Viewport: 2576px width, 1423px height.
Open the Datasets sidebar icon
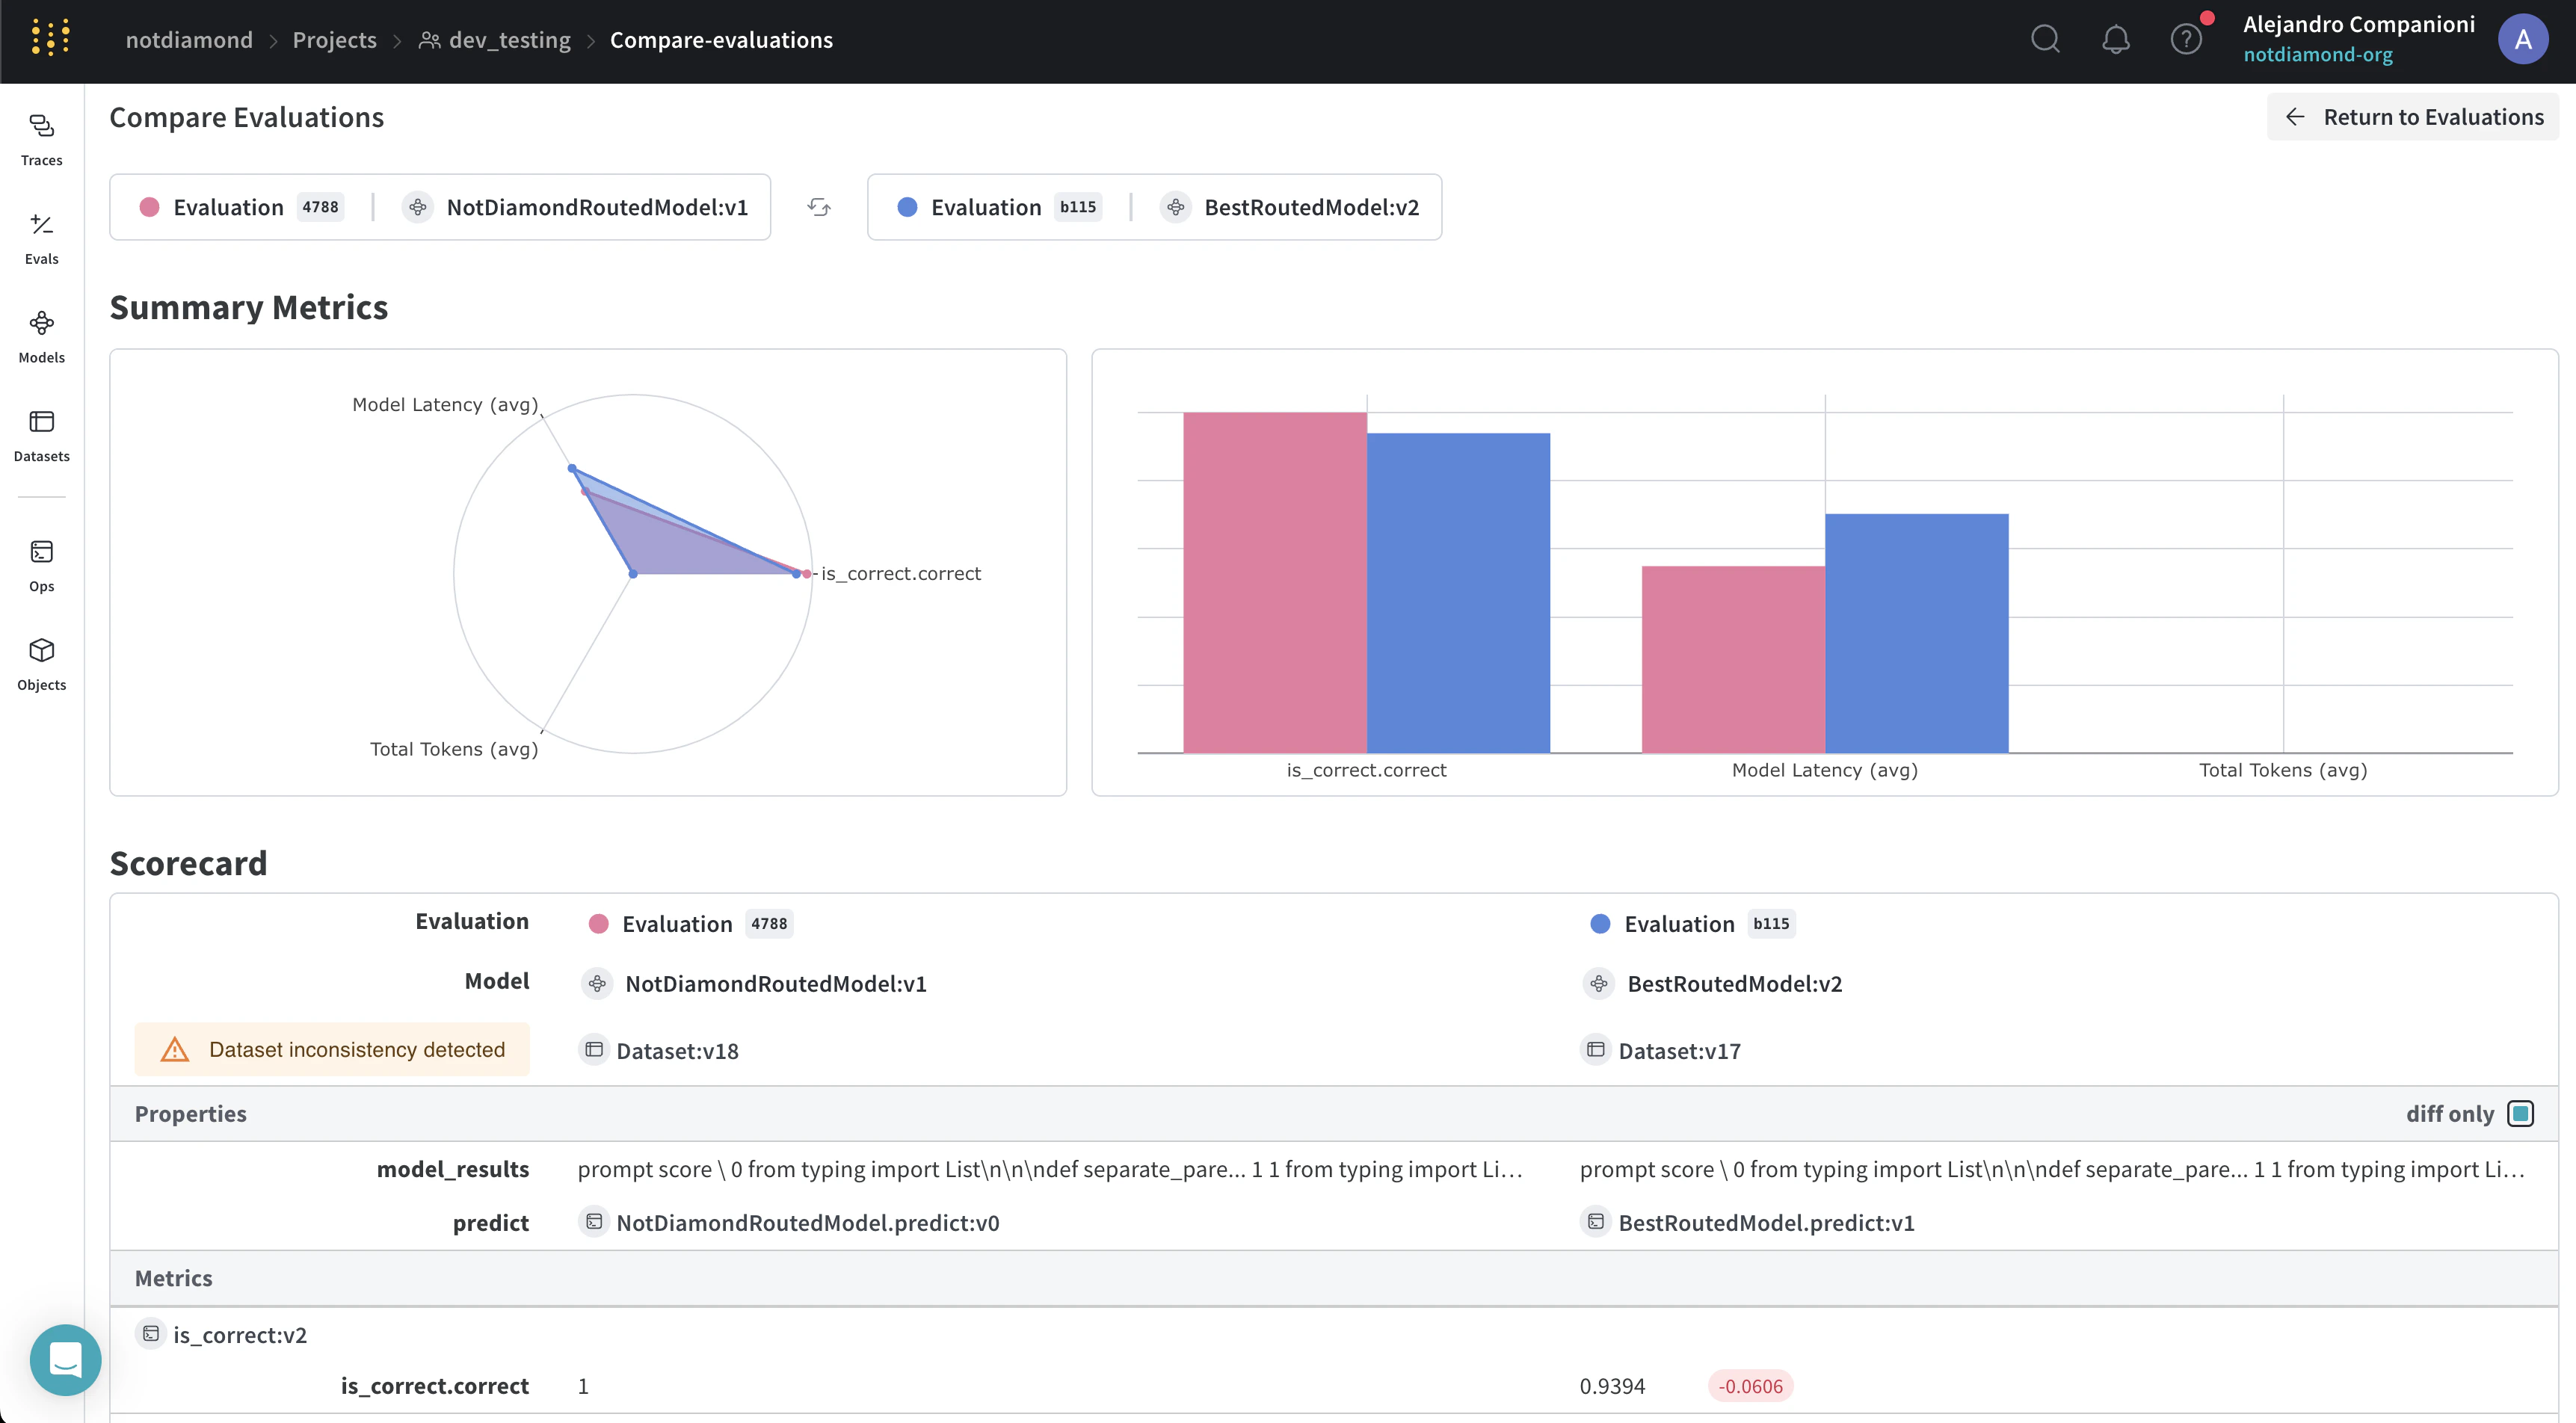coord(41,435)
